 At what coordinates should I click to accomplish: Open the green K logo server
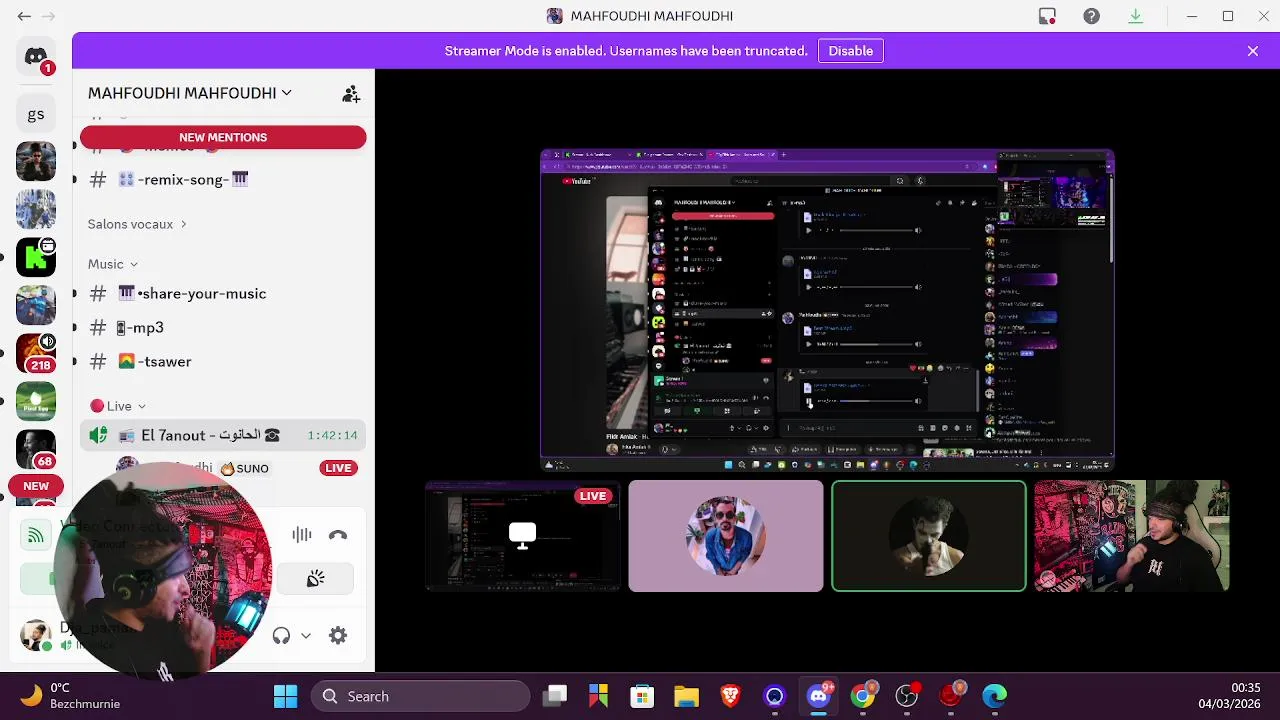coord(36,257)
